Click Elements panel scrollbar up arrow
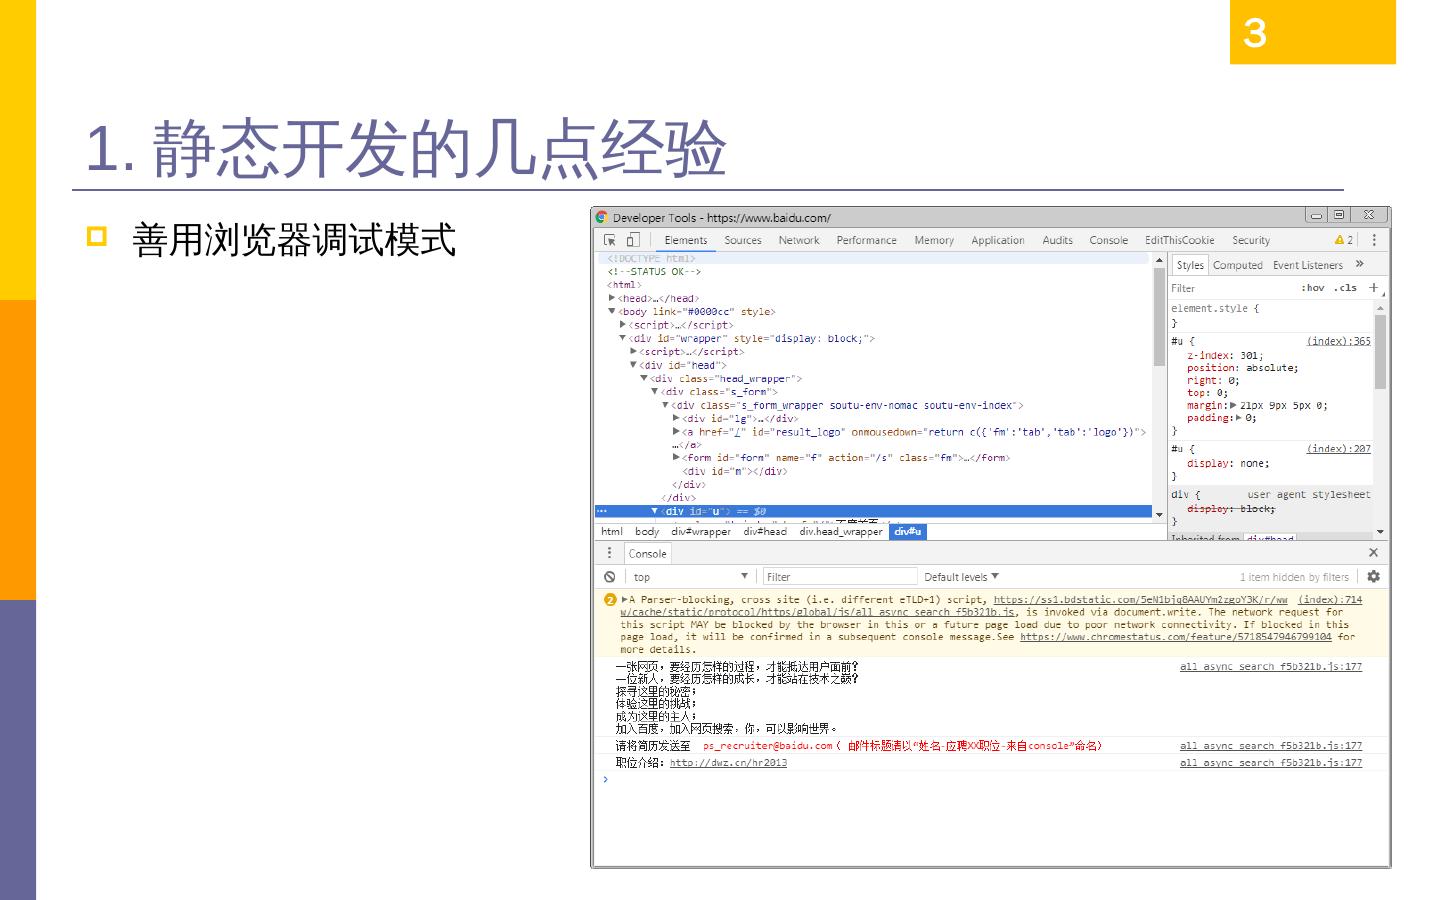 pos(1160,260)
